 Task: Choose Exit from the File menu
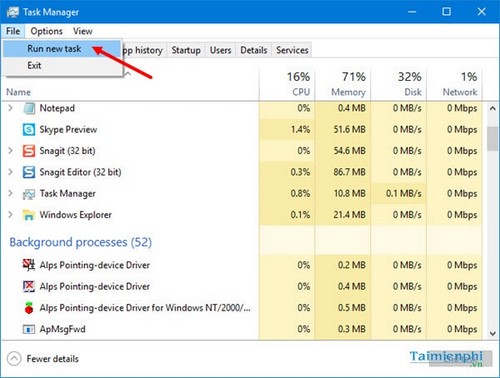pyautogui.click(x=62, y=65)
